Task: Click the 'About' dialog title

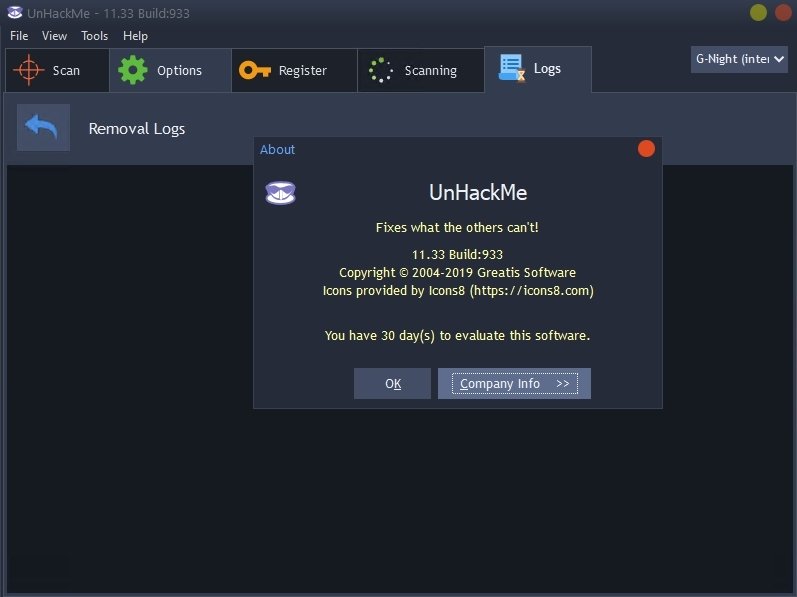Action: (277, 149)
